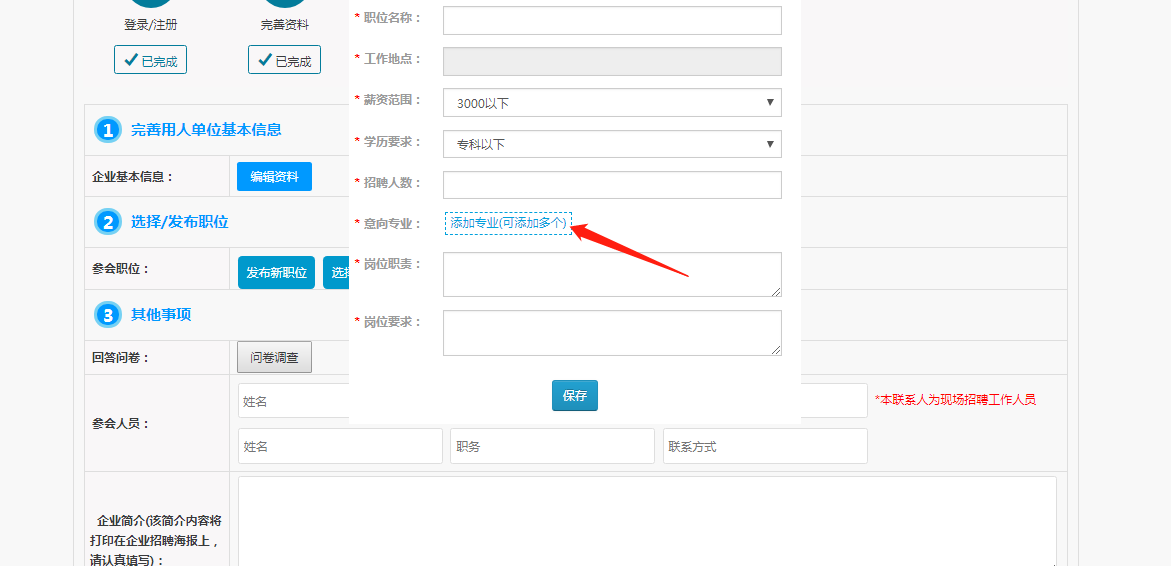Focus the 职位名称 input field
Viewport: 1171px width, 566px height.
[x=612, y=20]
